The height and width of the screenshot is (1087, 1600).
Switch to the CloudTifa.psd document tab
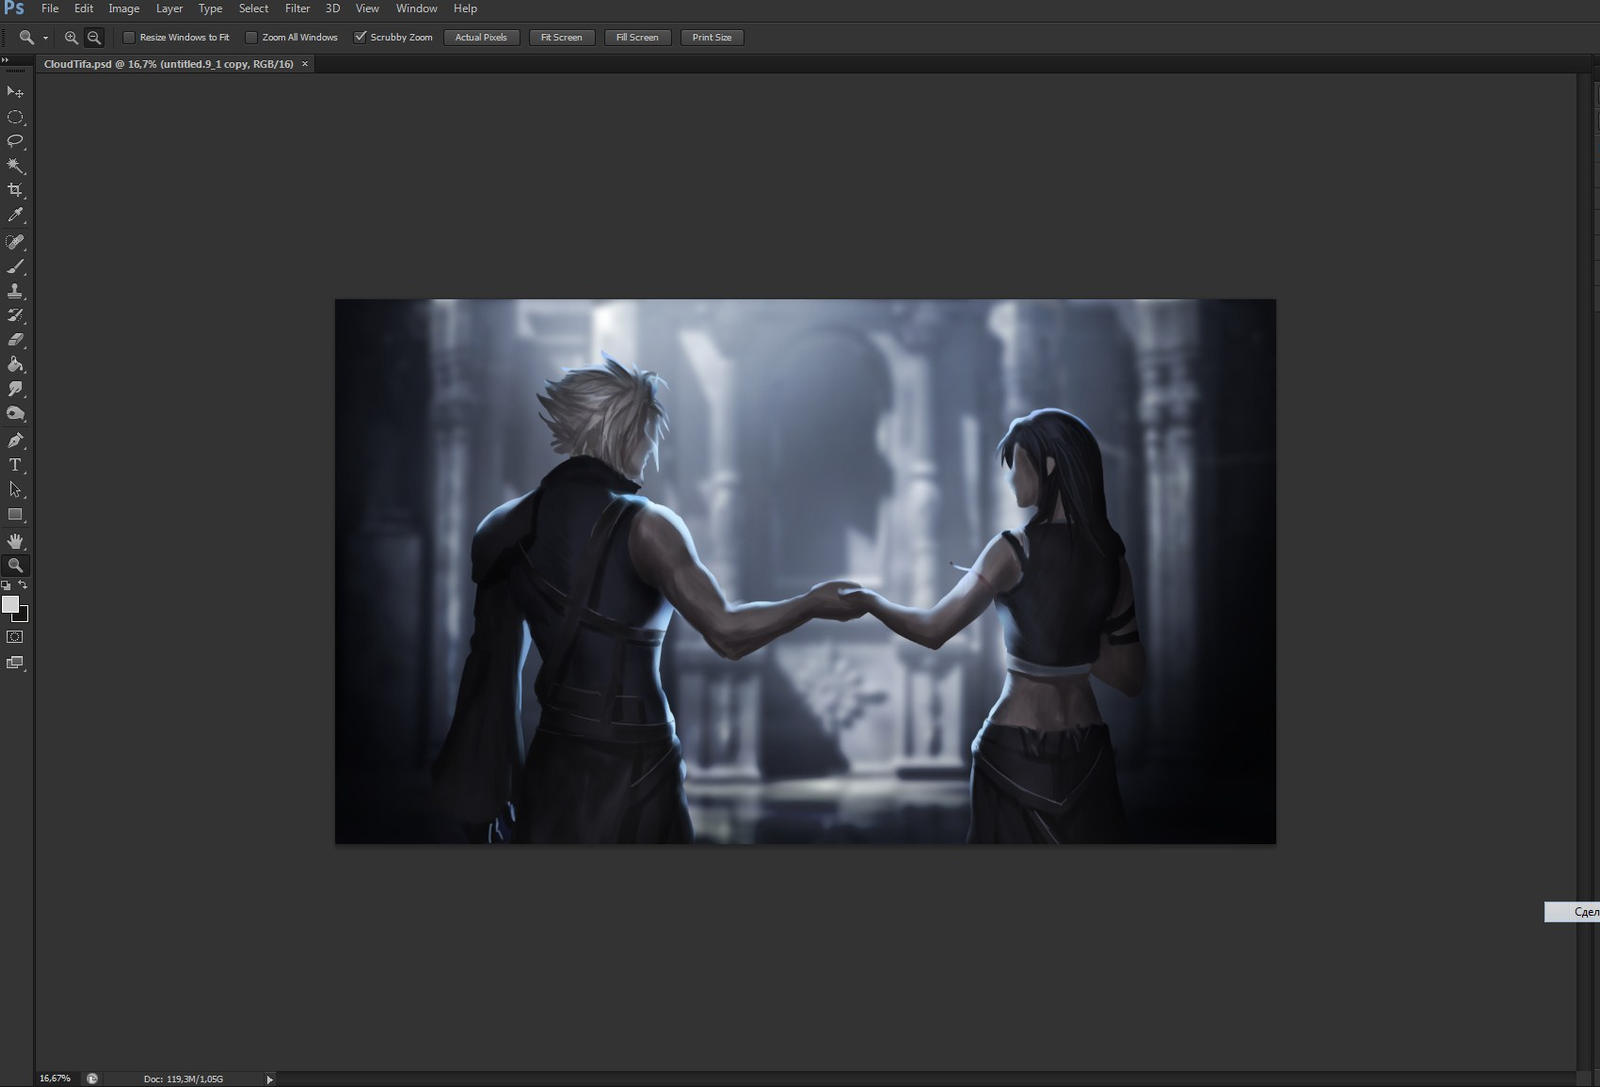click(x=168, y=64)
